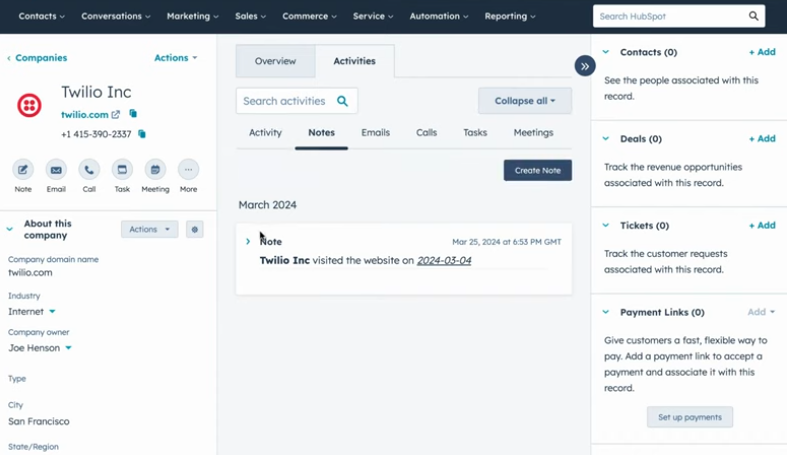Switch to the Meetings filter tab
787x455 pixels.
533,133
